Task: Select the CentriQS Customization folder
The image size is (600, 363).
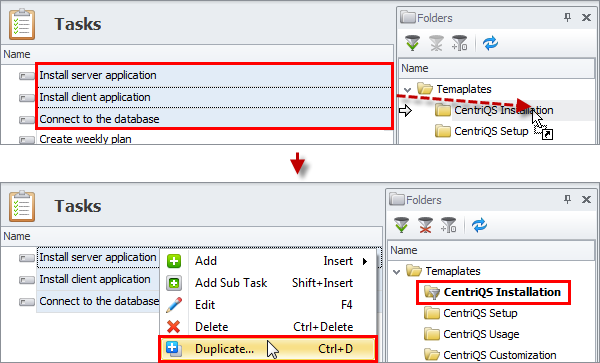Action: (500, 355)
